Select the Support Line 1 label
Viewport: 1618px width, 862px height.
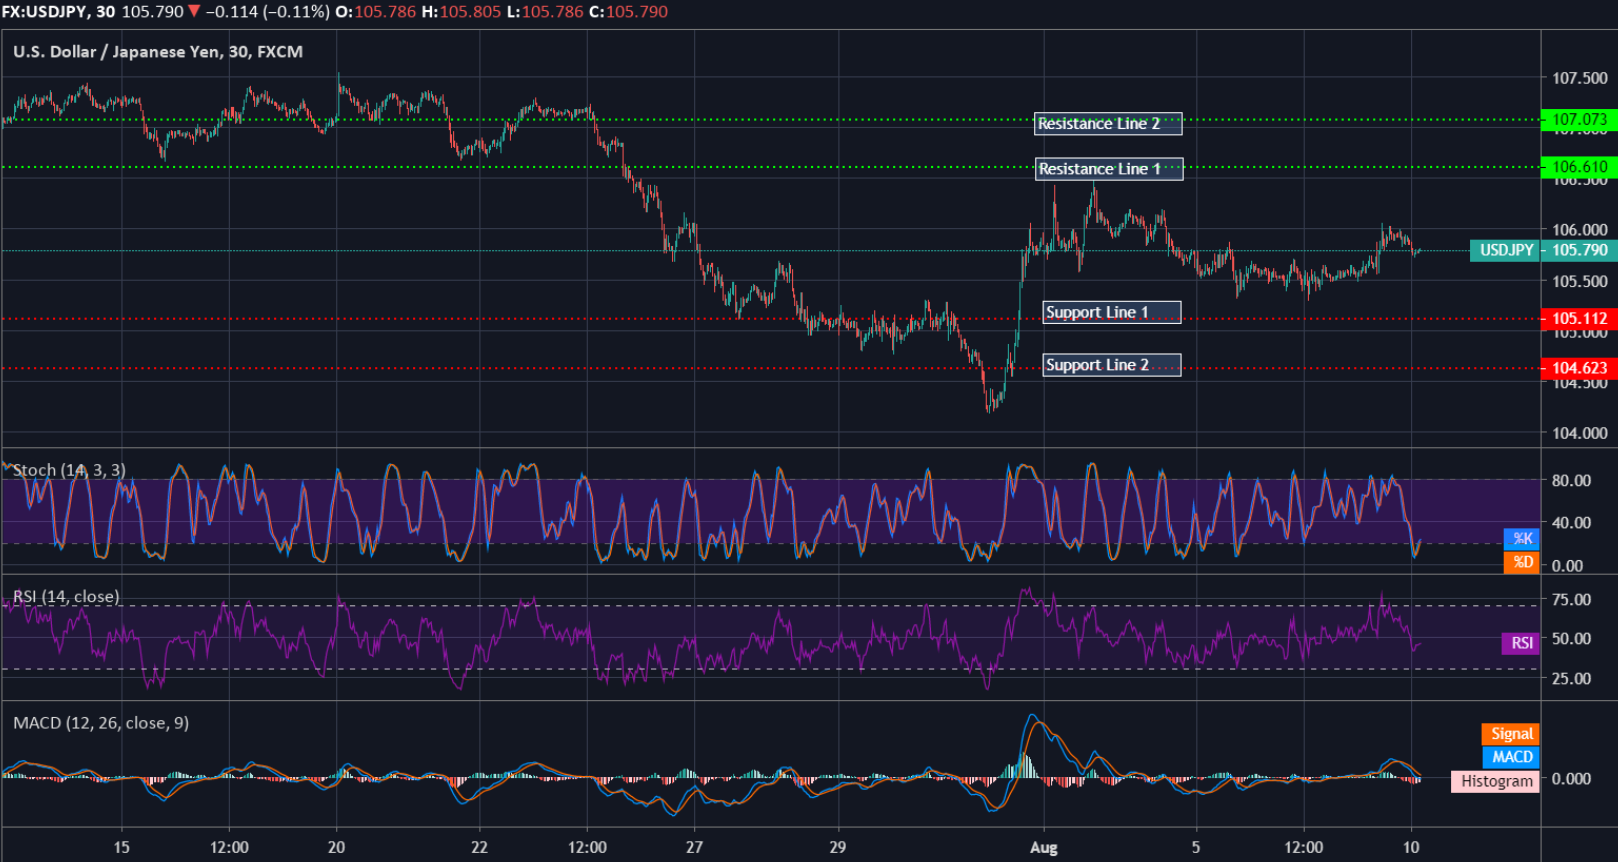(x=1111, y=313)
